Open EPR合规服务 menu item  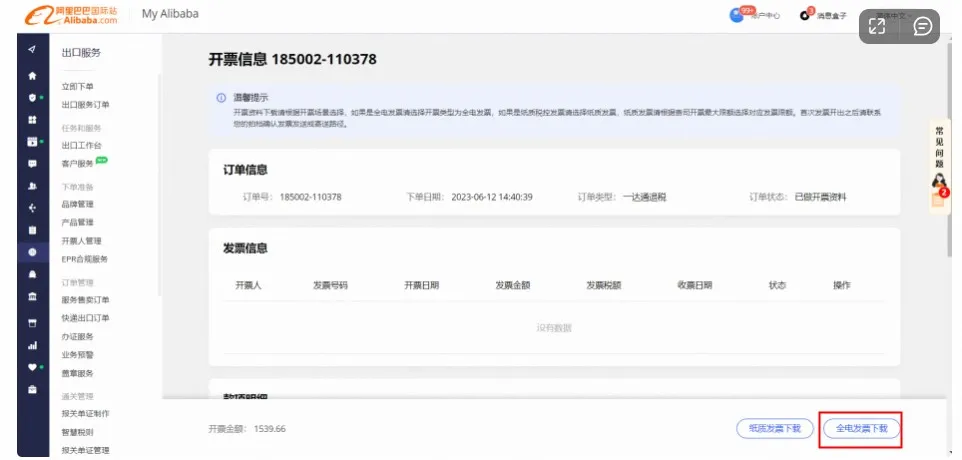pyautogui.click(x=85, y=259)
